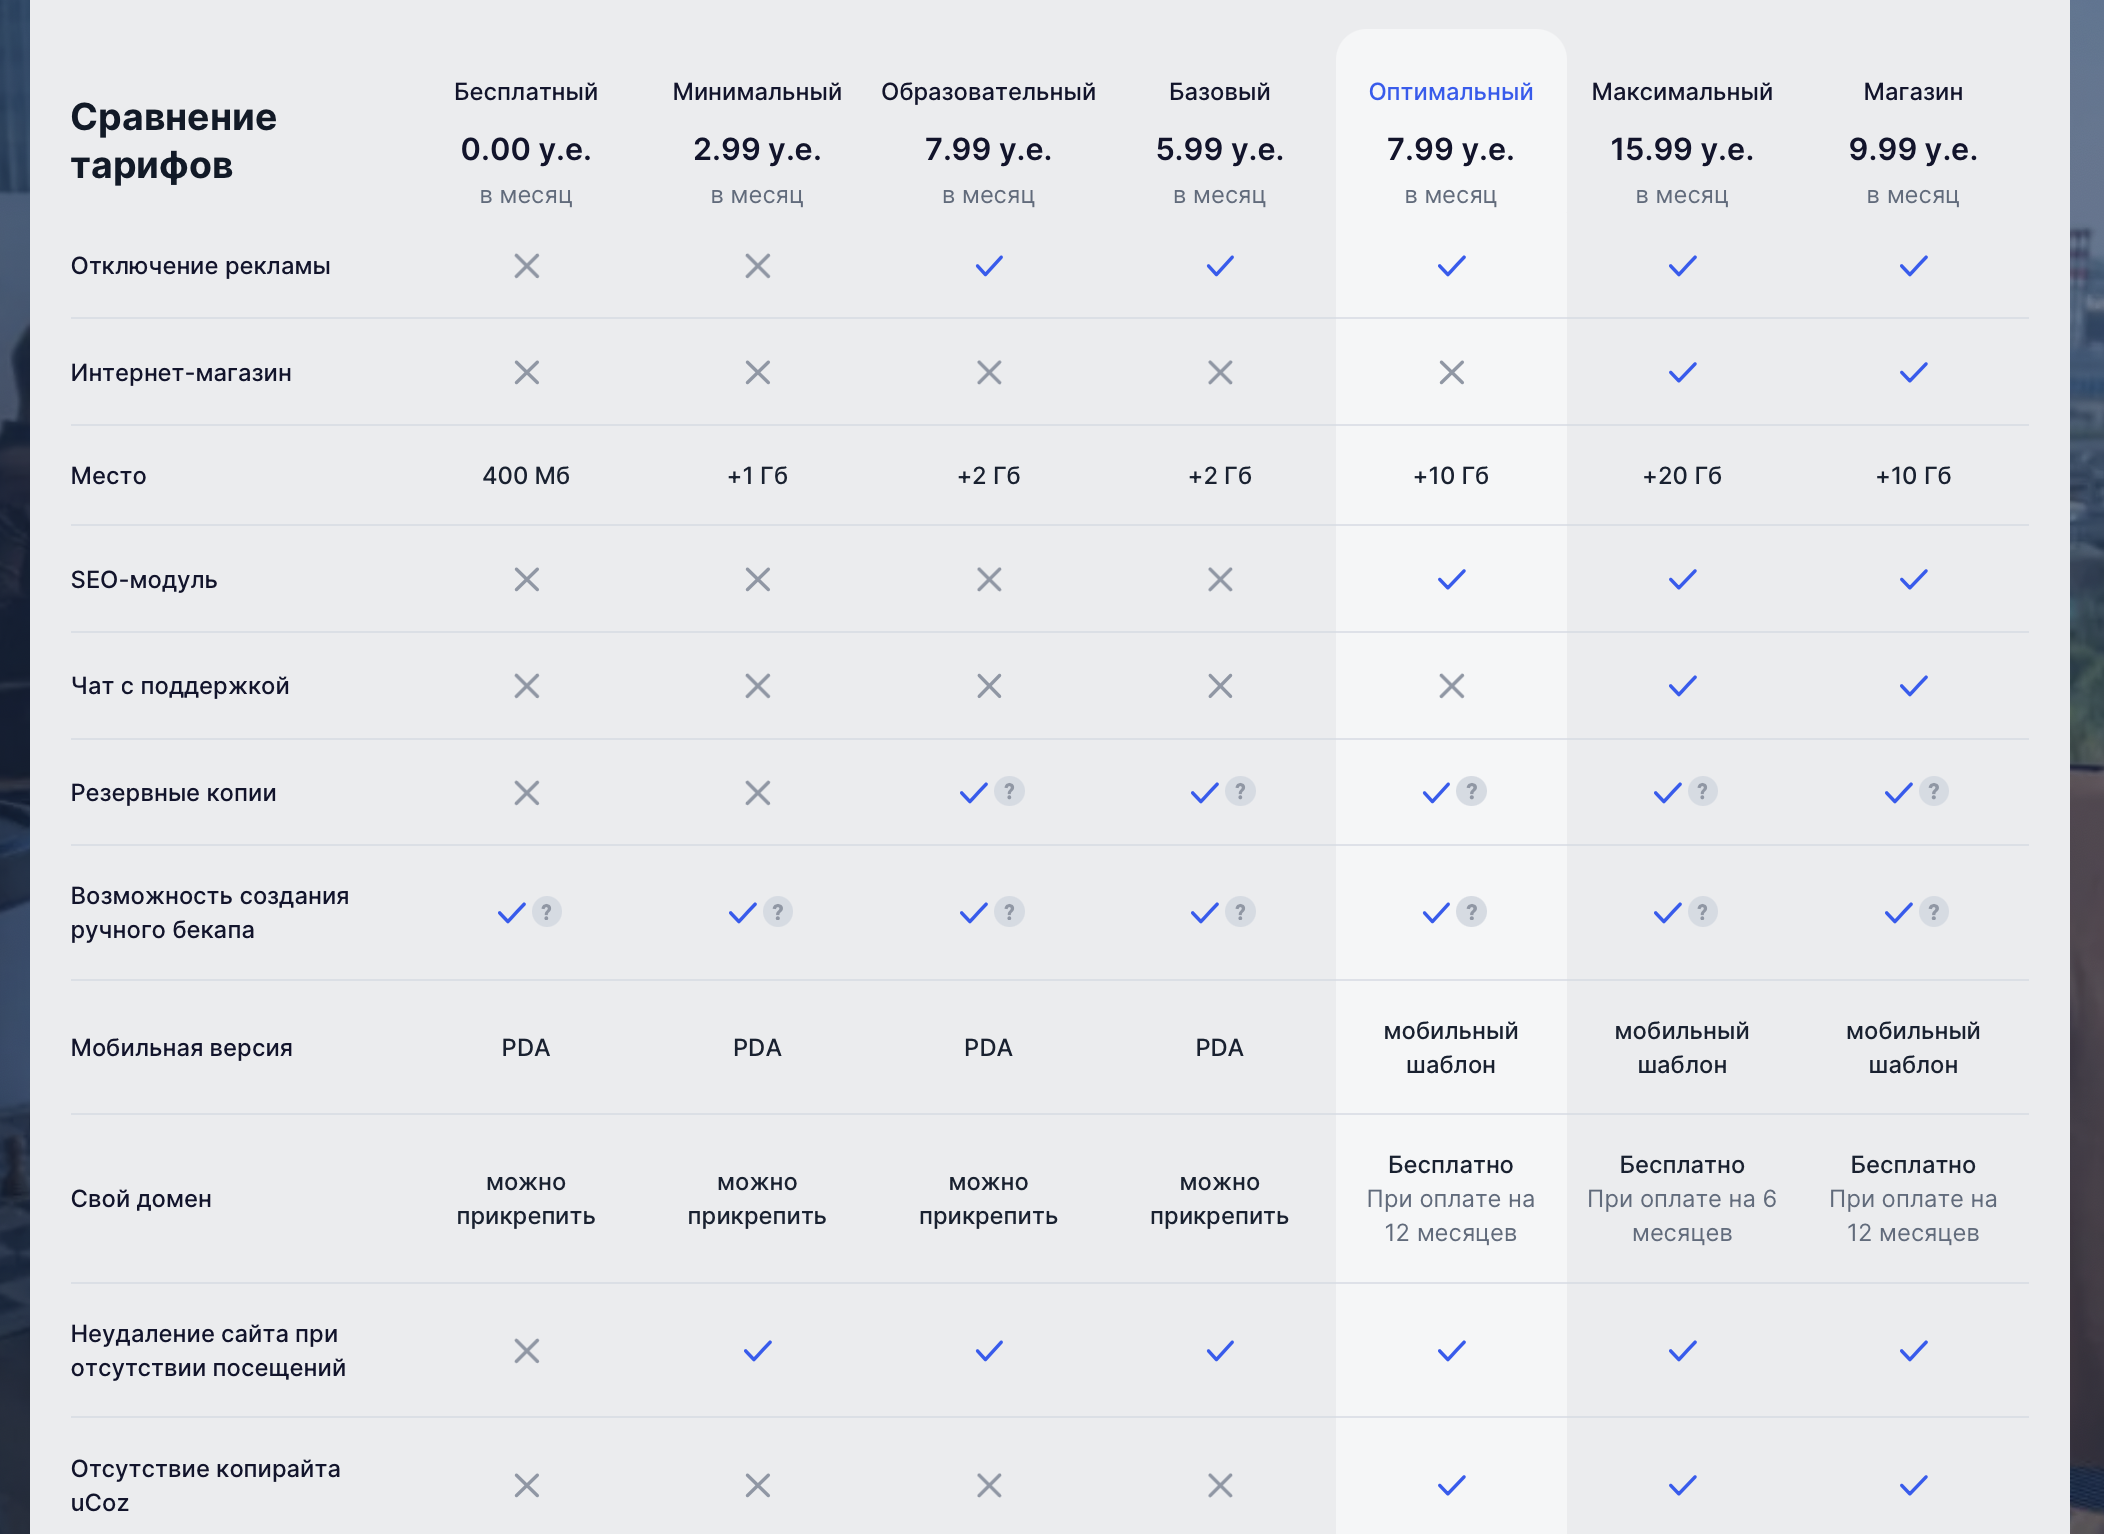Select the Максимальный tariff heading
Viewport: 2104px width, 1534px height.
click(1682, 92)
